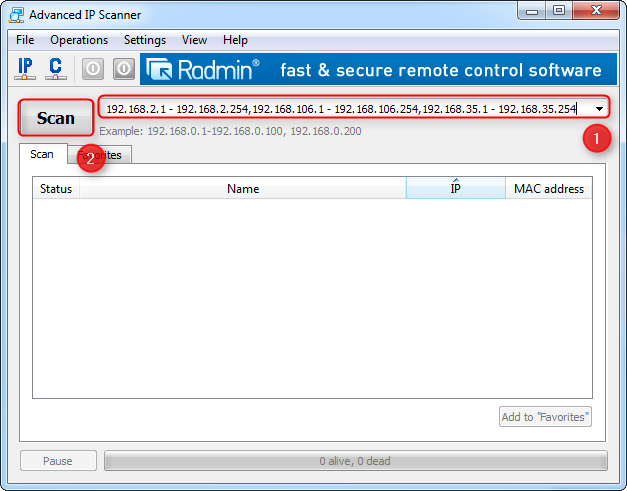
Task: Maximize the Advanced IP Scanner window
Action: [559, 11]
